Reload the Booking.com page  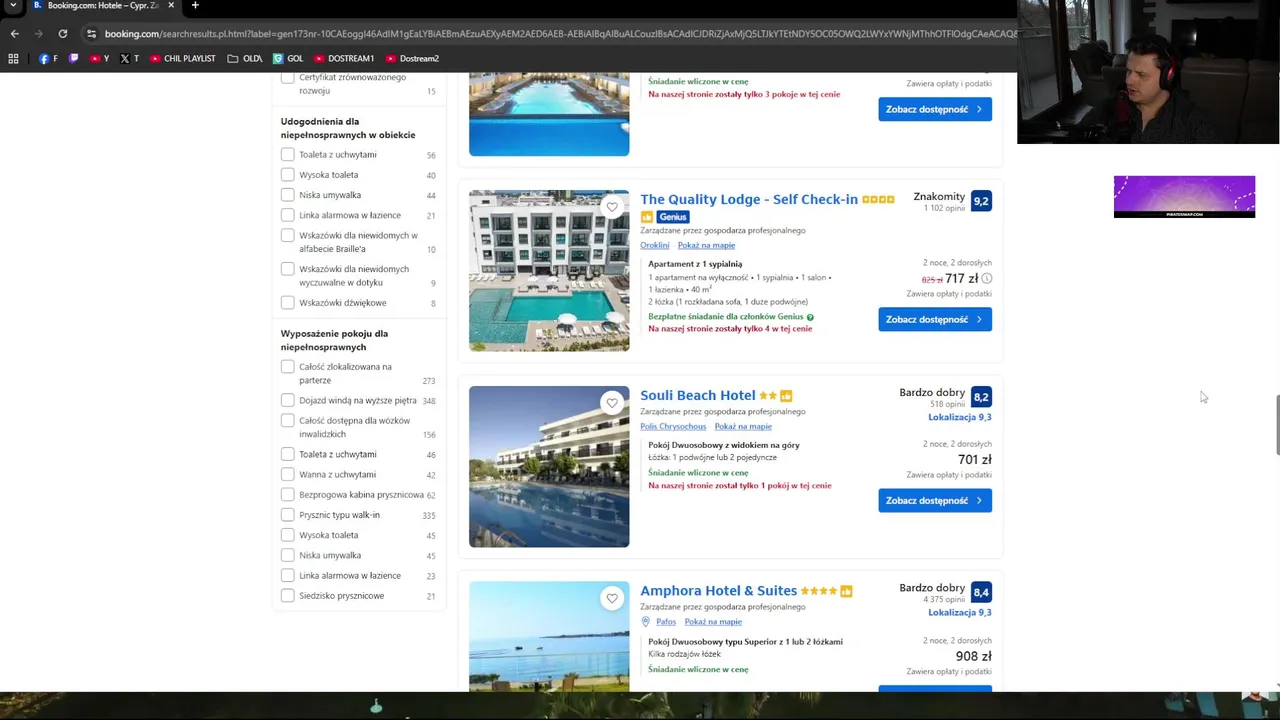tap(62, 33)
